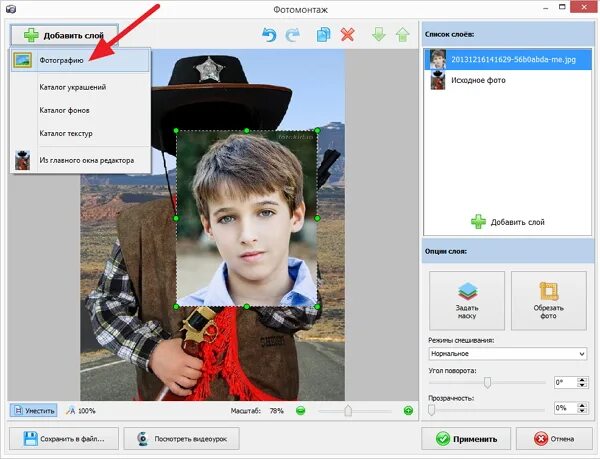Zoom in with the green plus icon
Viewport: 600px width, 459px height.
point(408,411)
